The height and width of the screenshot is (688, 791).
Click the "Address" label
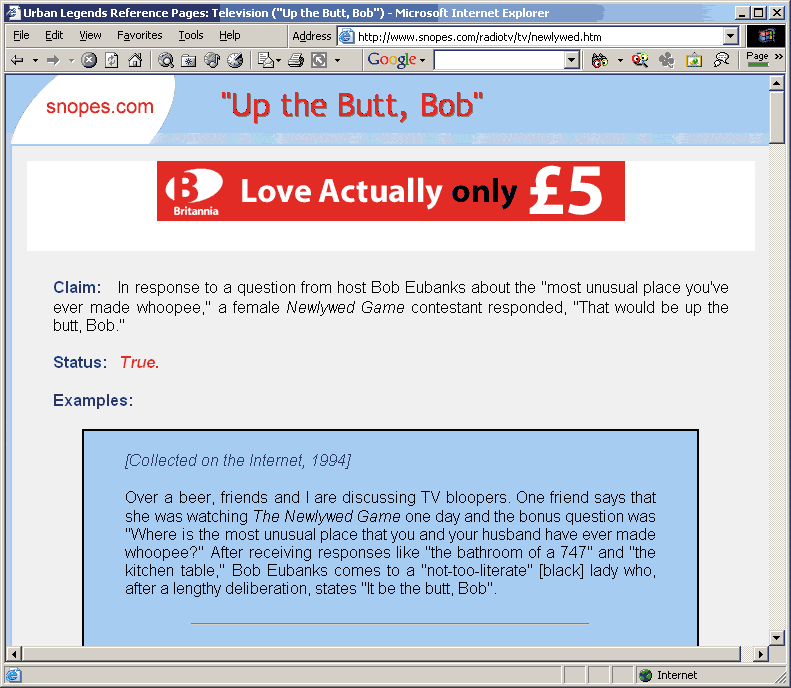[312, 36]
